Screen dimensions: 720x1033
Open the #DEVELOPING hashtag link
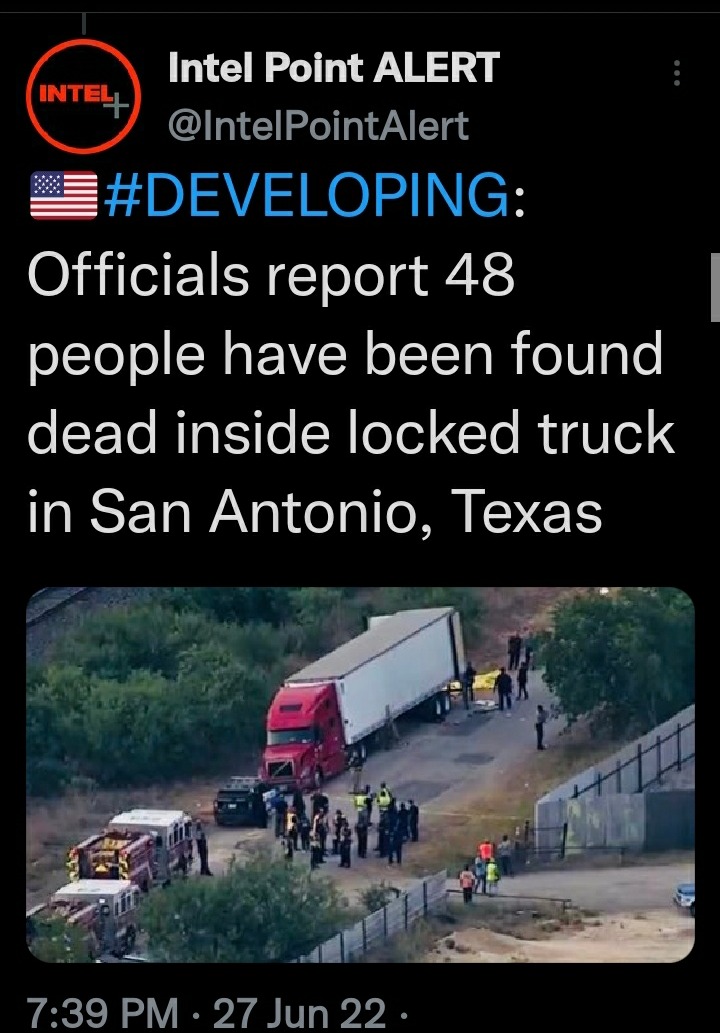307,194
